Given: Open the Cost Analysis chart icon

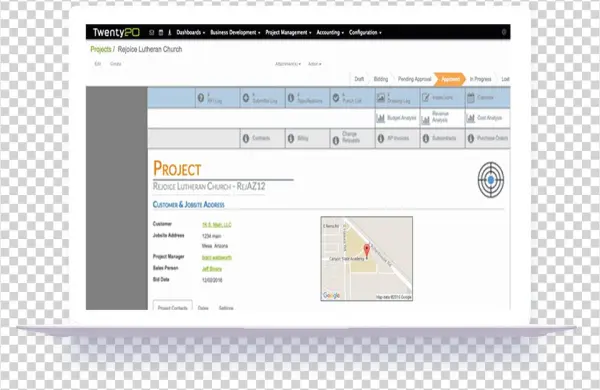Looking at the screenshot, I should 471,118.
